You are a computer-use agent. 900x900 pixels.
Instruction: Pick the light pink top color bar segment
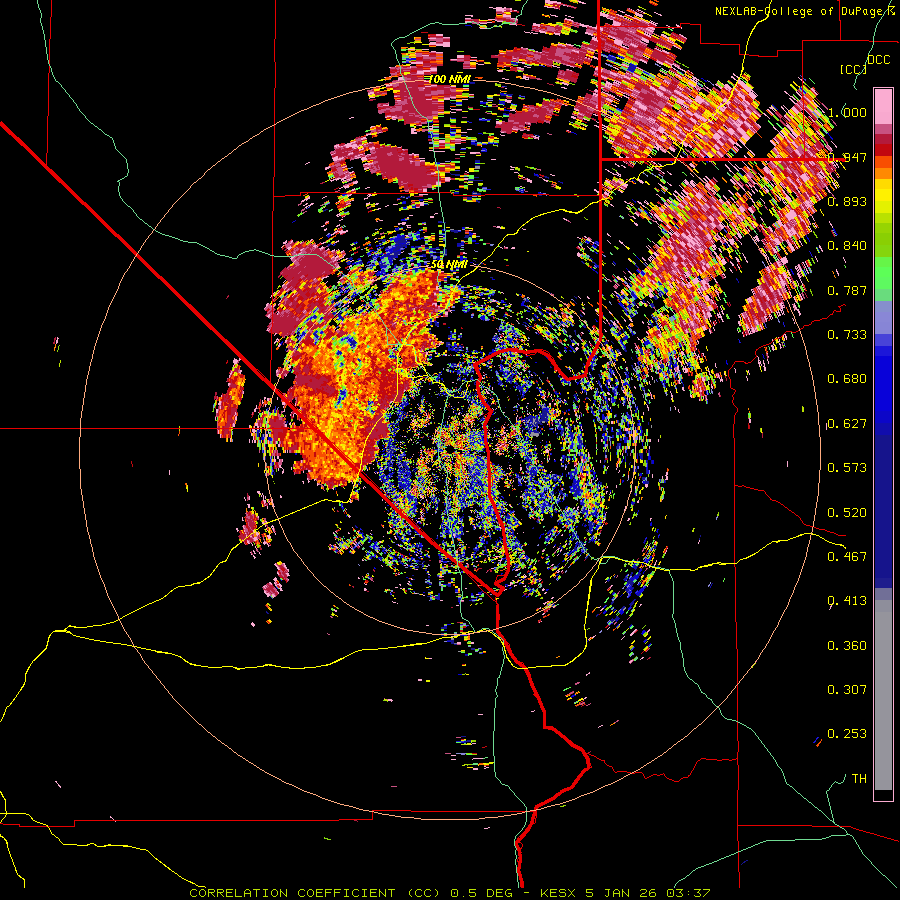[883, 106]
